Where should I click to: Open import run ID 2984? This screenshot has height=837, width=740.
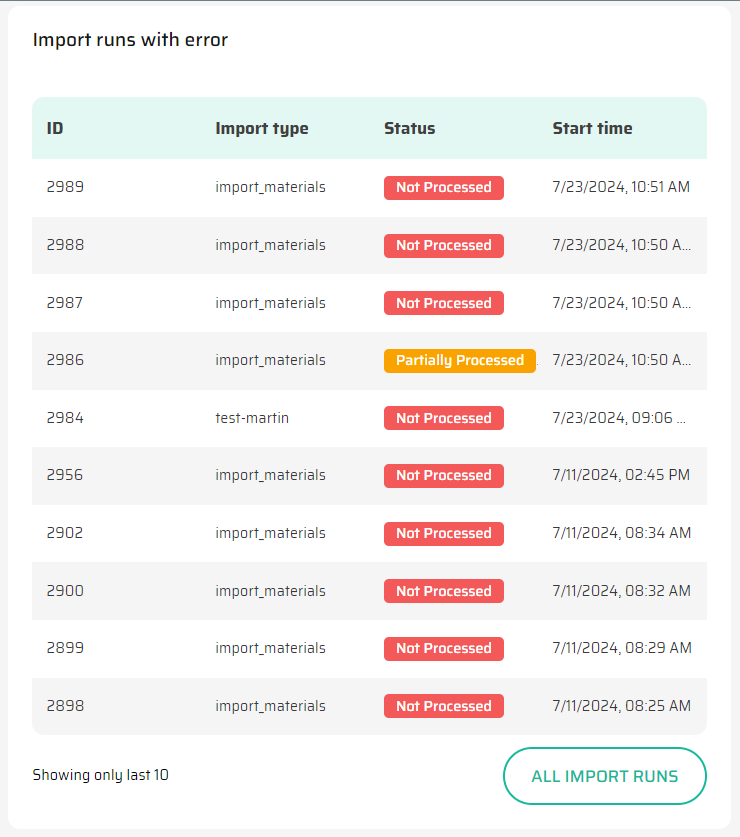click(65, 418)
